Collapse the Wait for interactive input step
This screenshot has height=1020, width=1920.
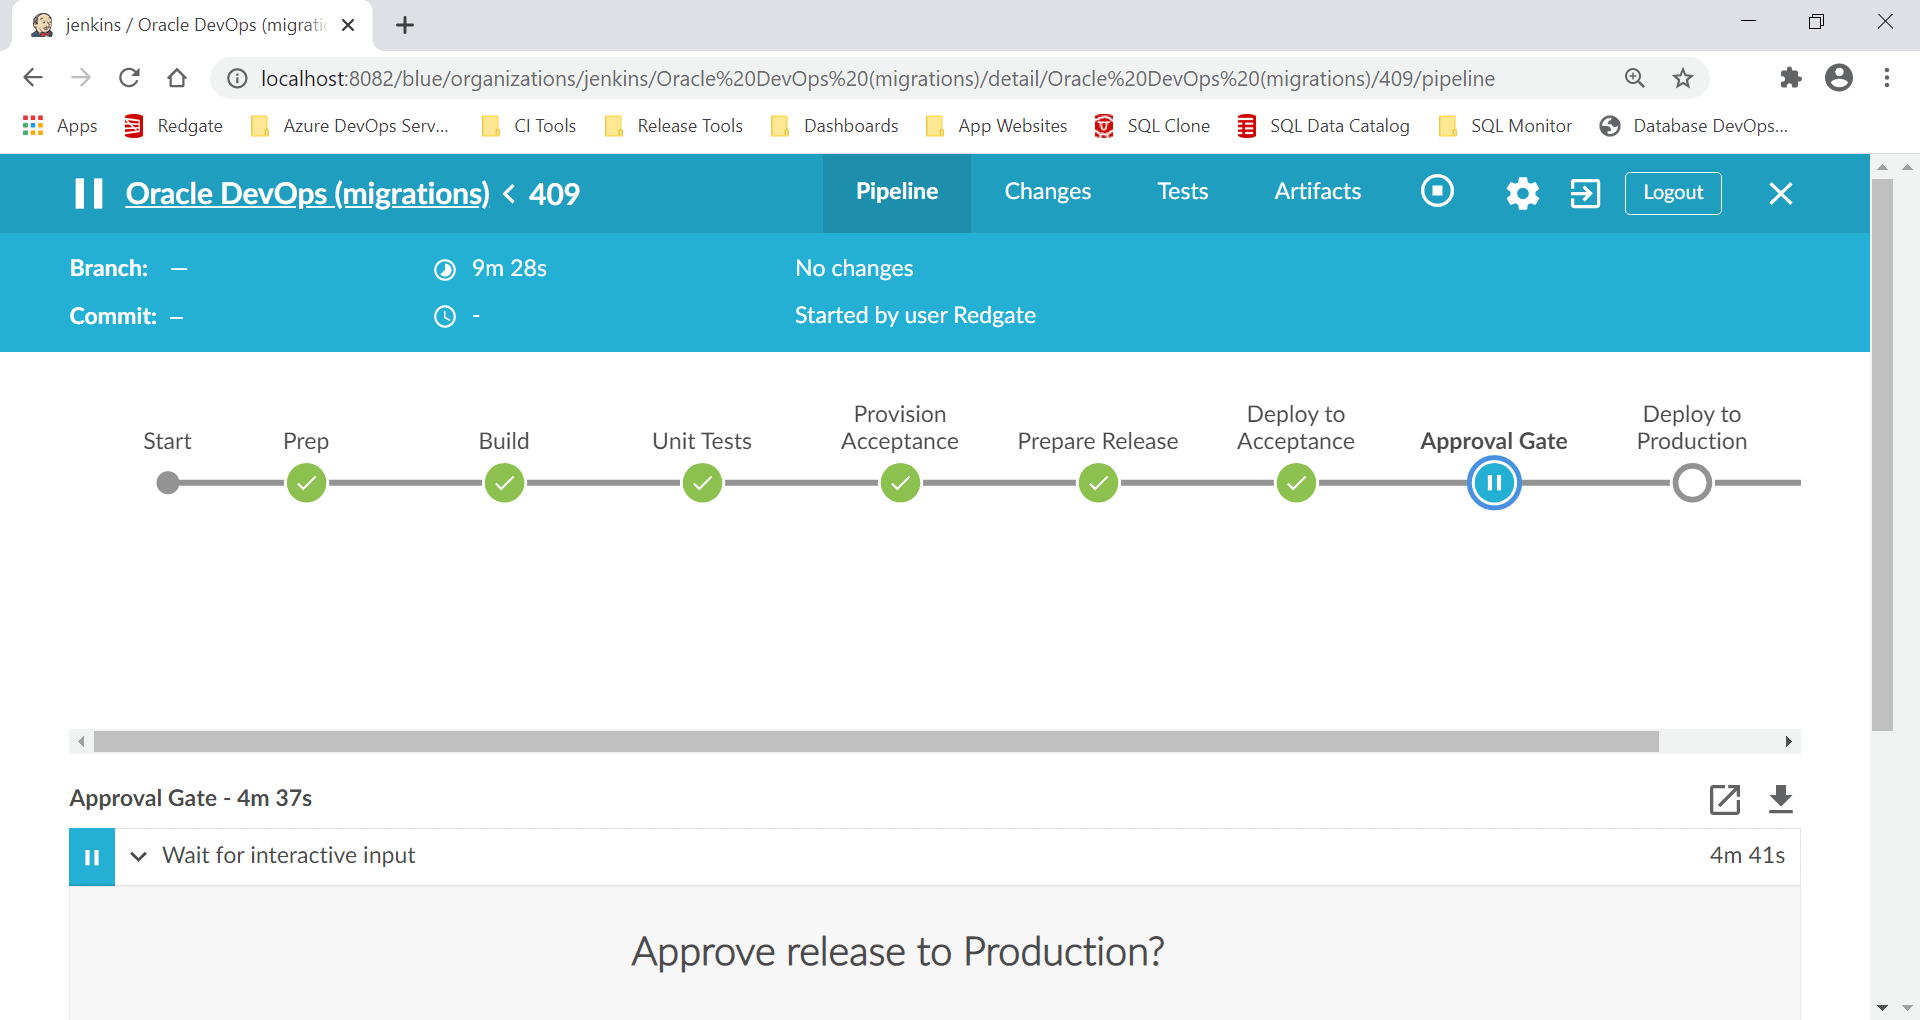pyautogui.click(x=139, y=856)
